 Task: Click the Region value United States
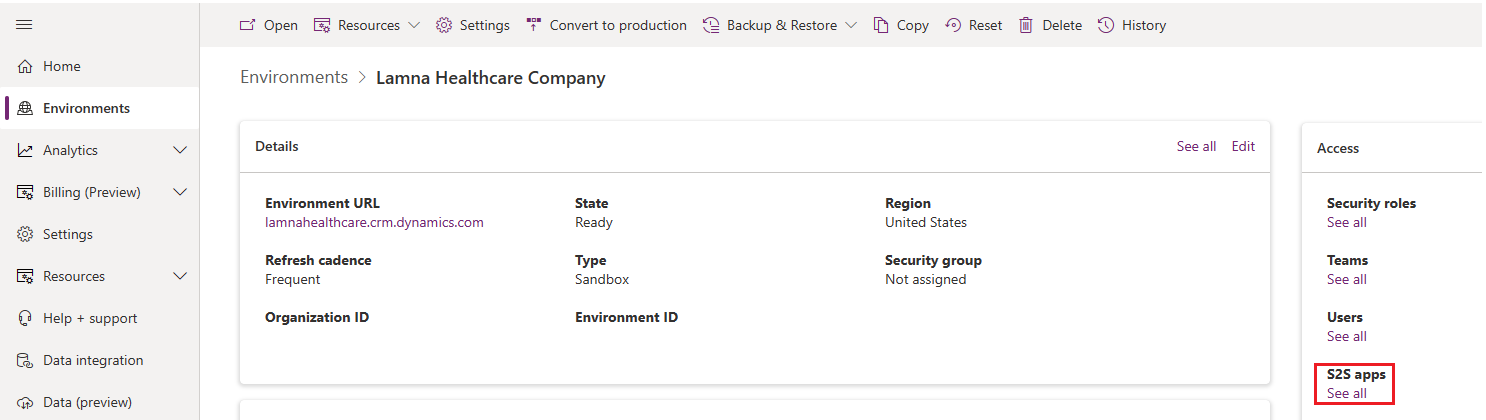926,222
